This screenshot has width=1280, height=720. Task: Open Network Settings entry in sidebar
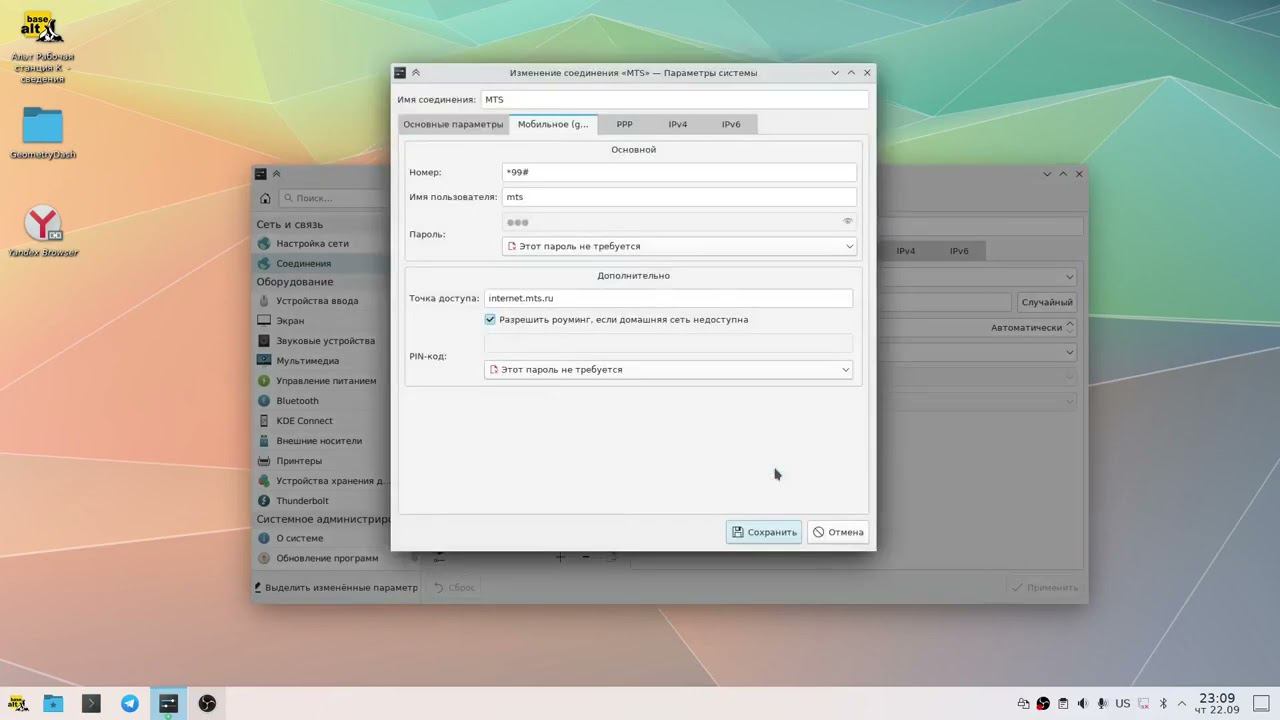click(x=321, y=243)
